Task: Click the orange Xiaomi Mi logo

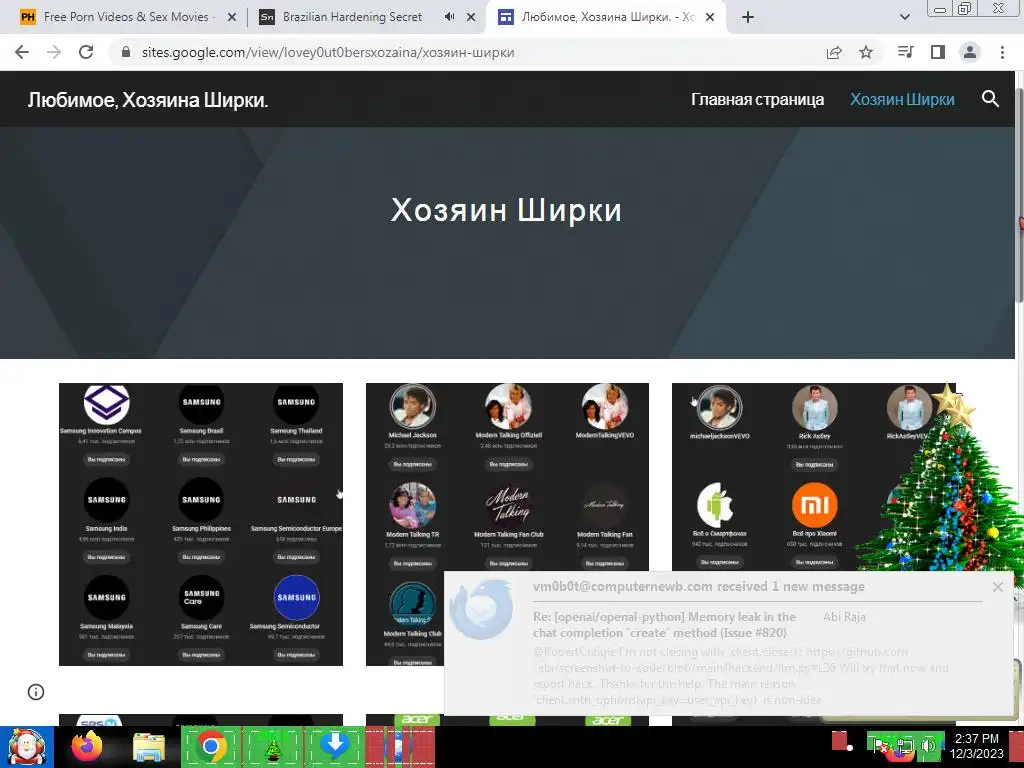Action: click(x=814, y=505)
